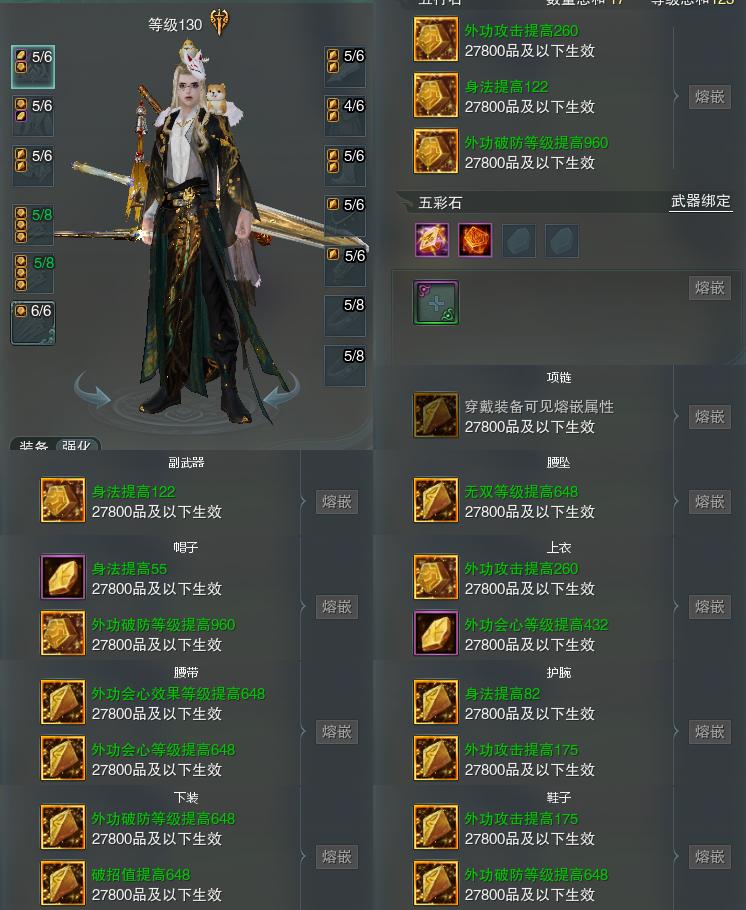Viewport: 746px width, 910px height.
Task: Click 熔嵌 button for 项链
Action: [709, 417]
